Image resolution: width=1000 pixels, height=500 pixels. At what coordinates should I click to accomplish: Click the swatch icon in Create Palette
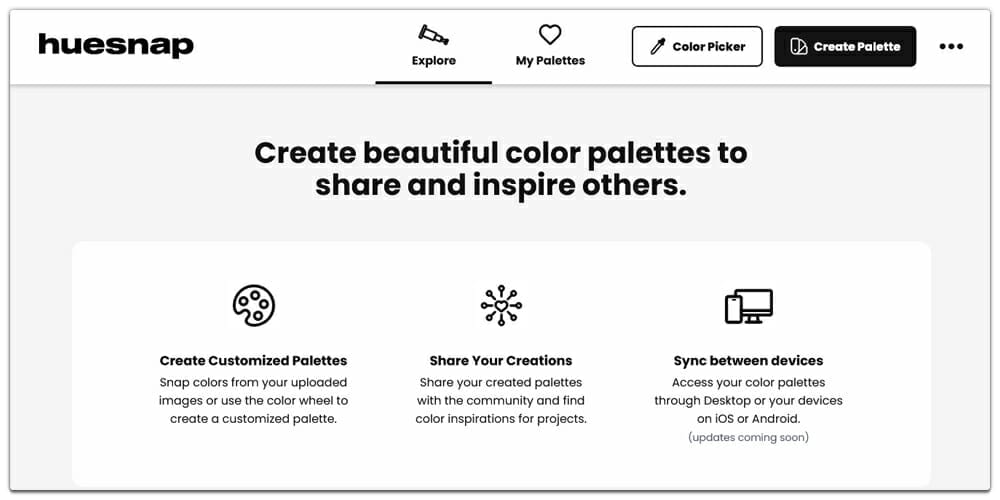pos(798,46)
